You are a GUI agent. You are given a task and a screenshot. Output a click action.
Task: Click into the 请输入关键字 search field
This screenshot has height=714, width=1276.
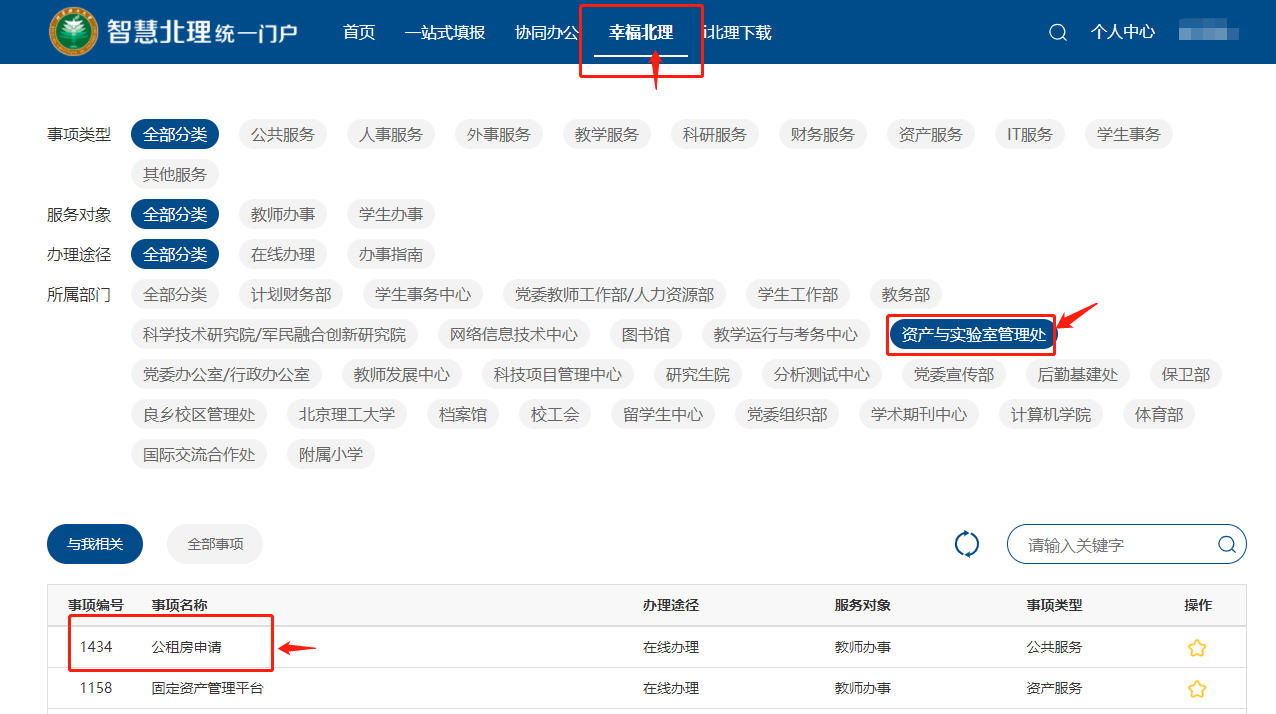[x=1115, y=545]
